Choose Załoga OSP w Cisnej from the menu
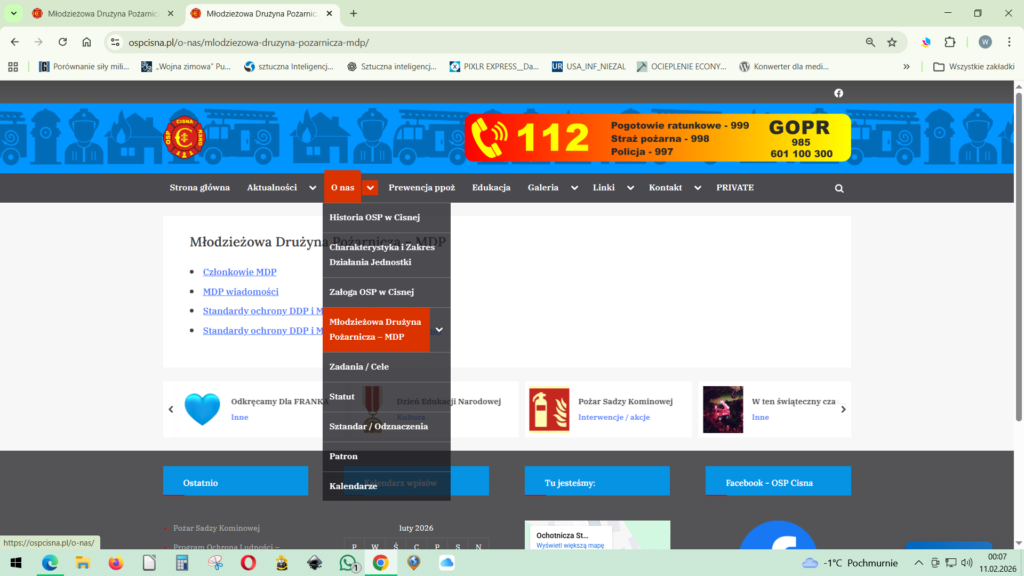1024x576 pixels. click(371, 292)
